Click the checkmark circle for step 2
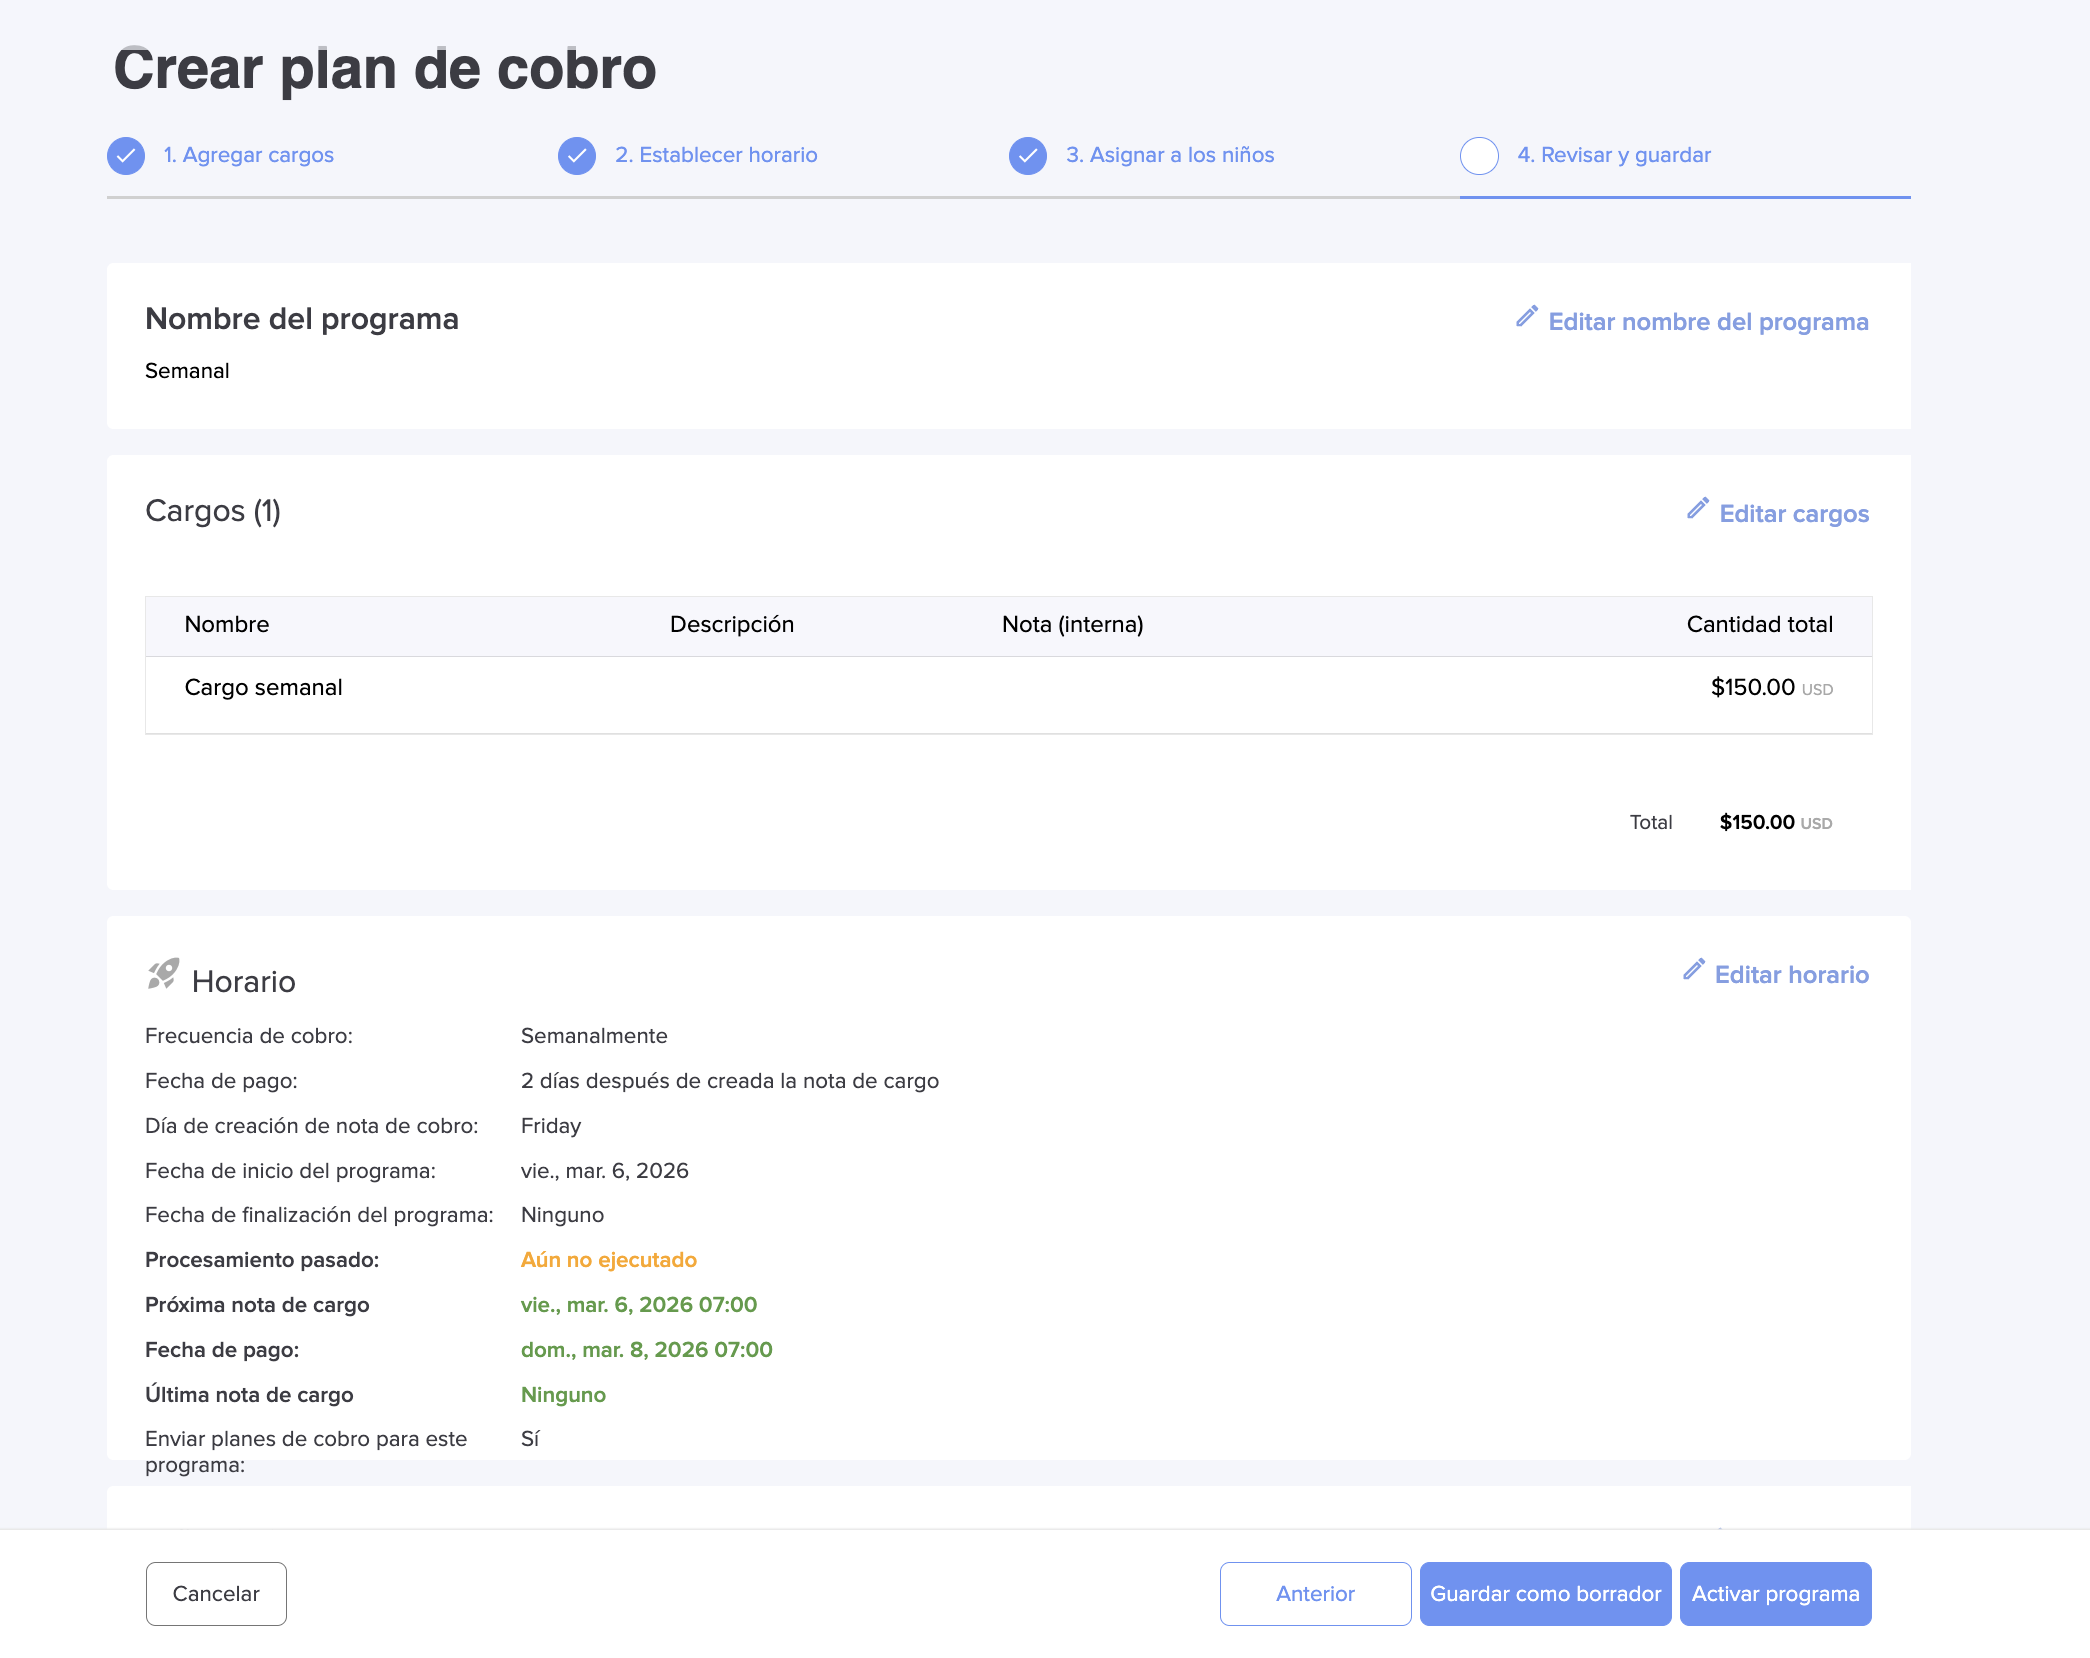2090x1658 pixels. (x=577, y=156)
